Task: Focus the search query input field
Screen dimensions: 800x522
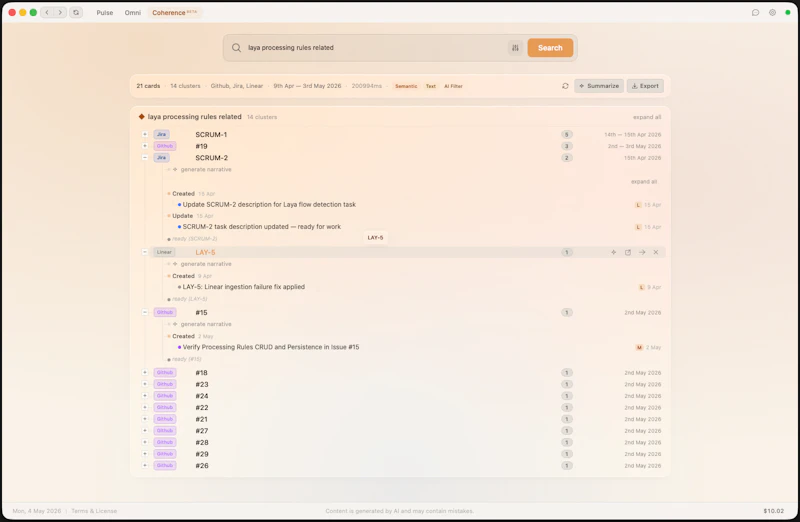Action: click(x=375, y=47)
